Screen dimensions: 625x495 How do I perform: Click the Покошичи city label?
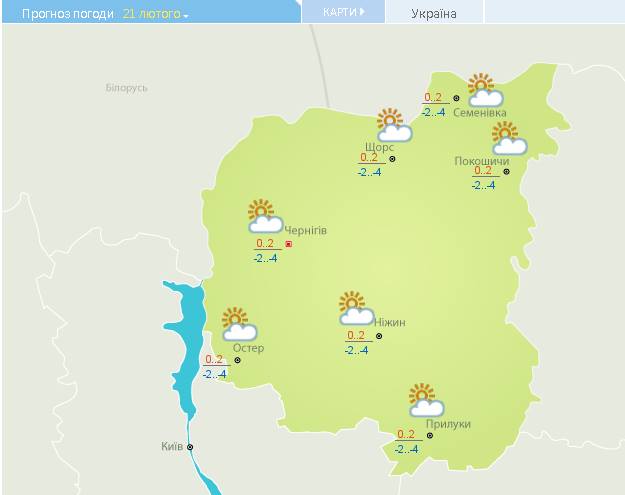[482, 161]
